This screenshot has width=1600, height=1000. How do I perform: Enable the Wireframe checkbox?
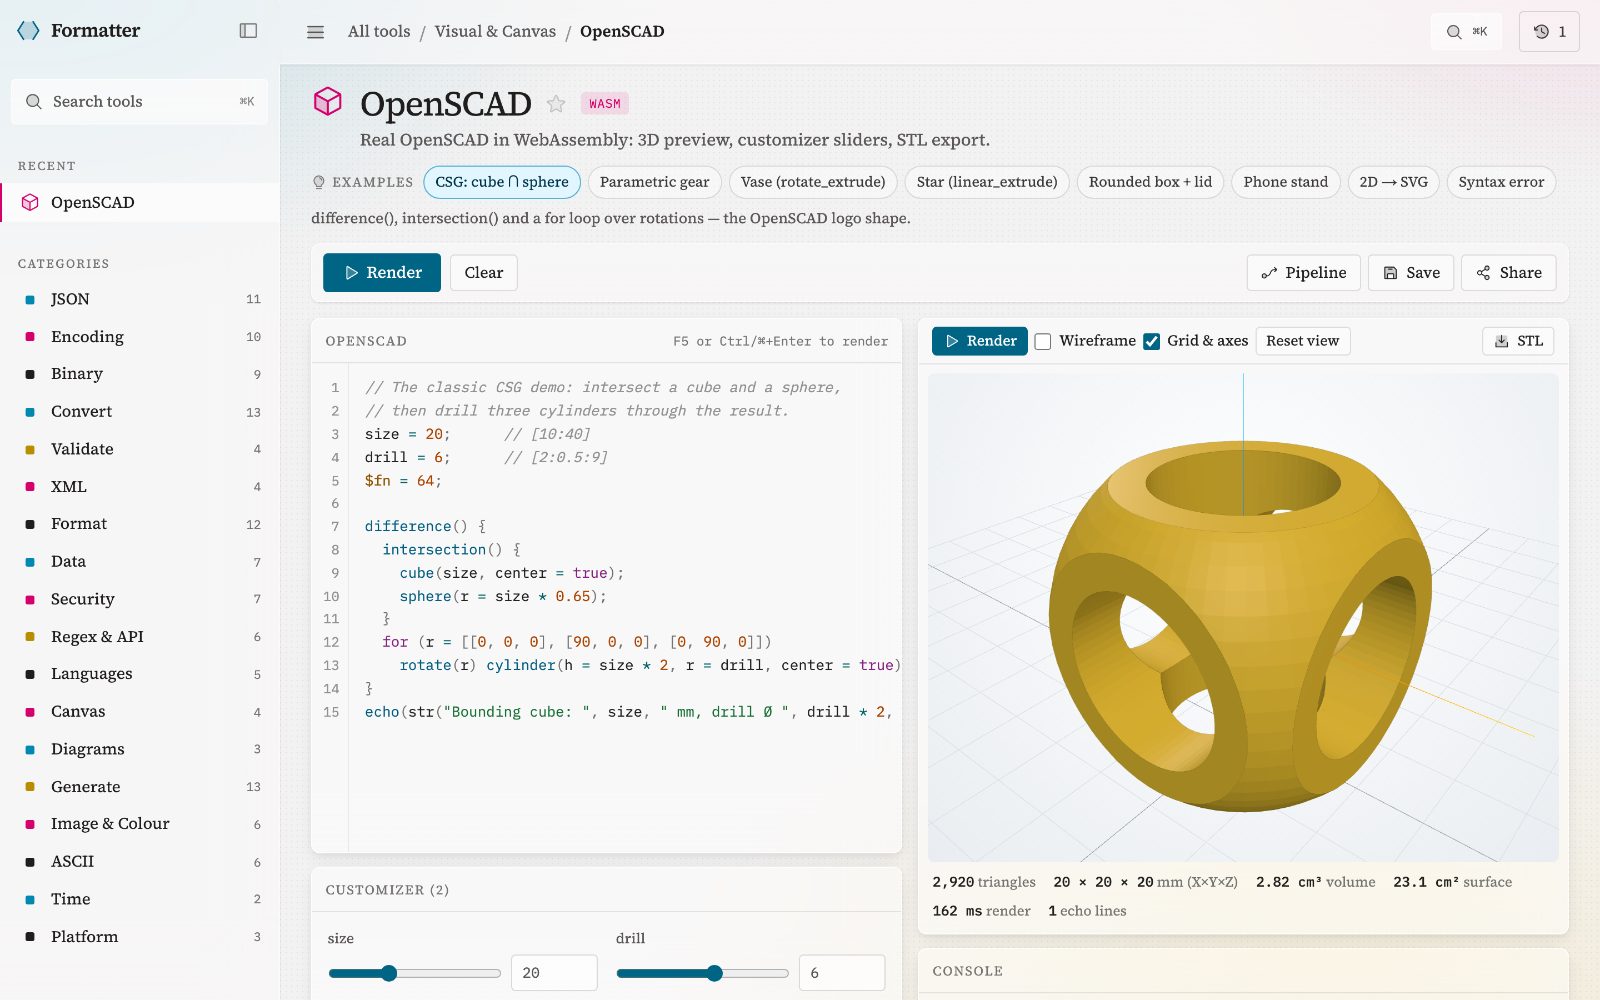1043,341
